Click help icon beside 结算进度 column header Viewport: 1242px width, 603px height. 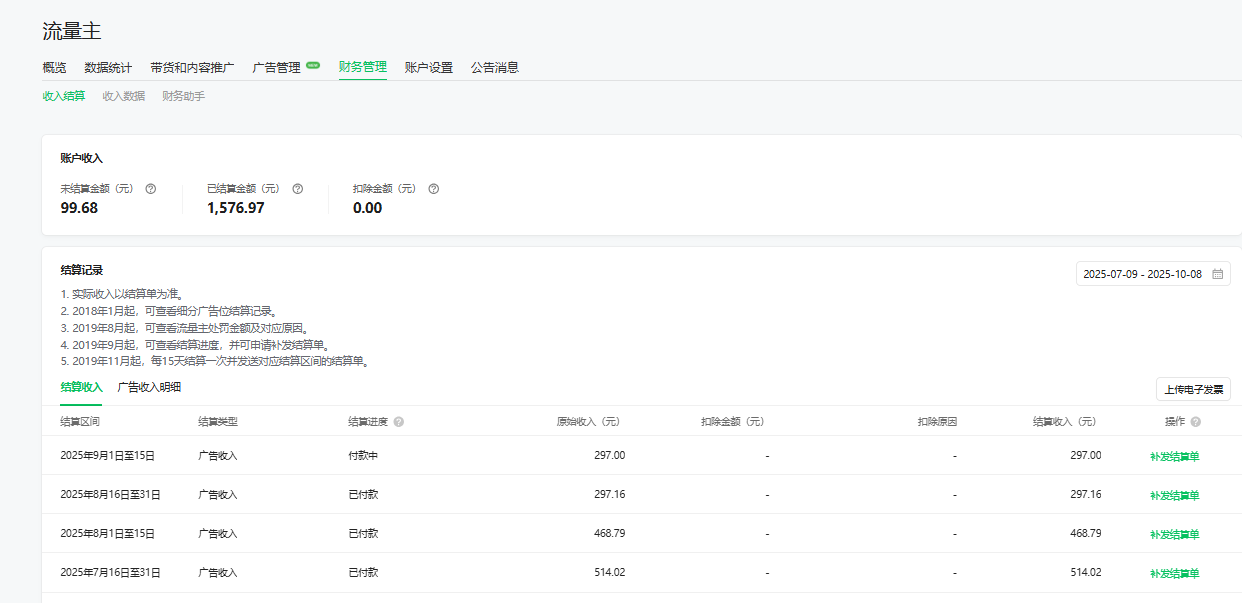(x=398, y=422)
